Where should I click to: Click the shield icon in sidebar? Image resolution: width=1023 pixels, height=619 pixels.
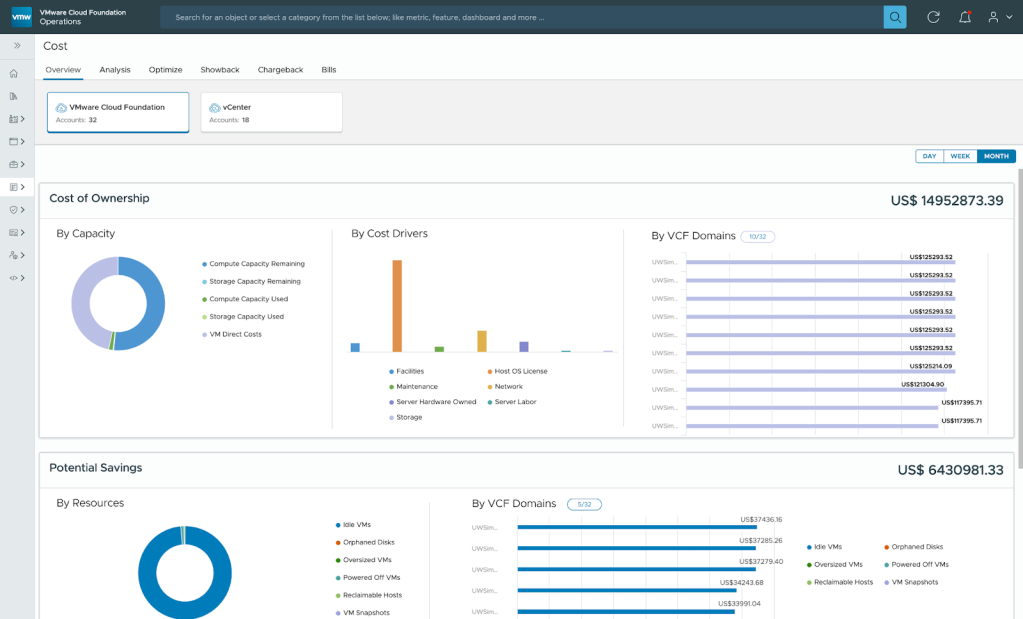pos(14,210)
